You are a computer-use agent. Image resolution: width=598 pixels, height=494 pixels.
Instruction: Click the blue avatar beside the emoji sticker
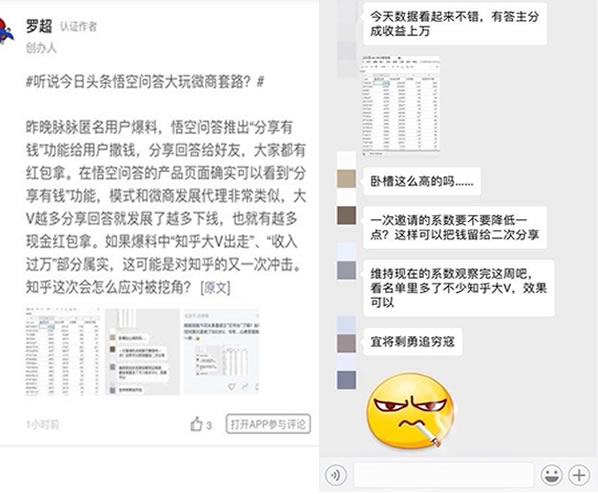click(346, 380)
